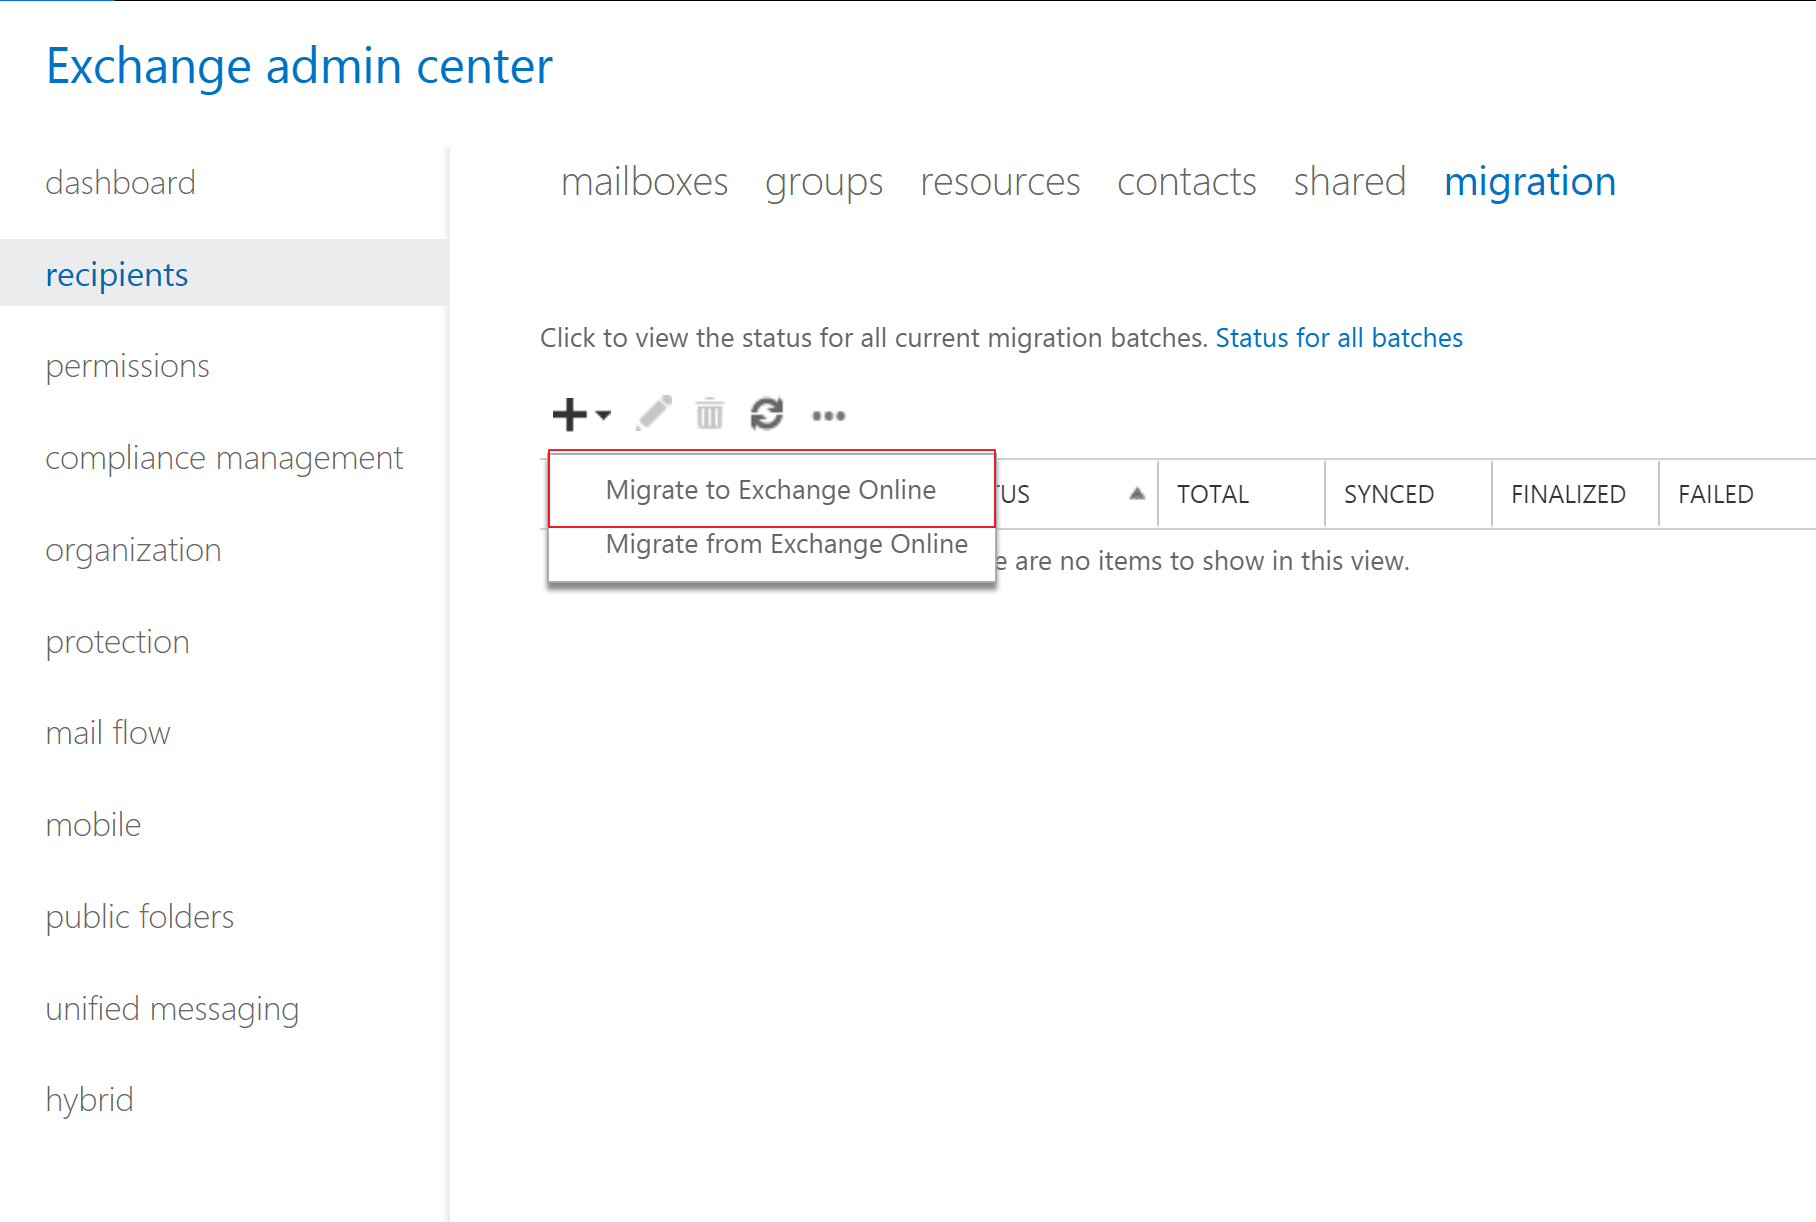The width and height of the screenshot is (1816, 1222).
Task: Open the protection section
Action: 117,642
